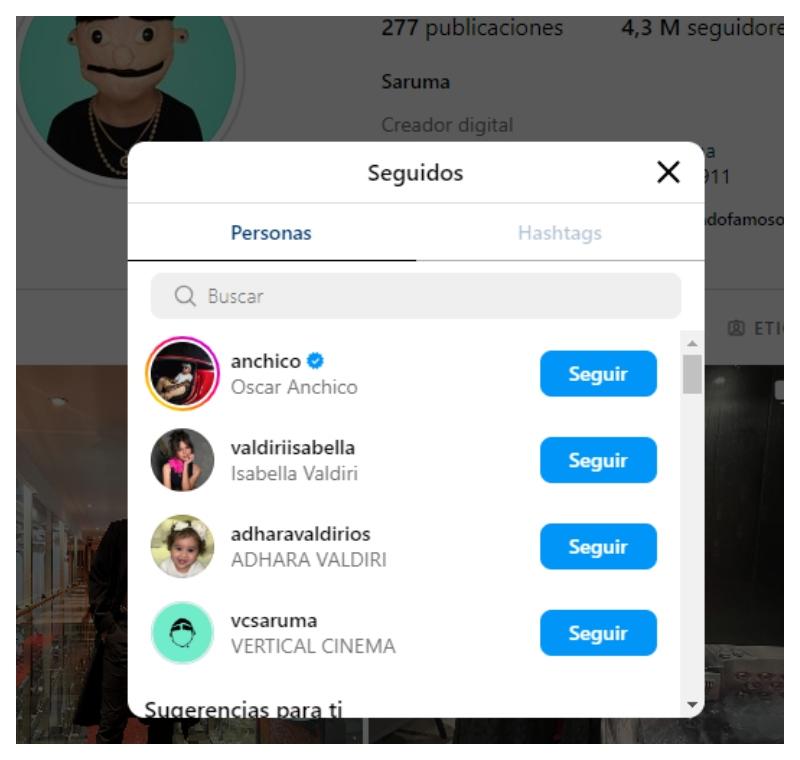The height and width of the screenshot is (760, 800).
Task: Open the adharavaldirios username link
Action: [x=301, y=534]
